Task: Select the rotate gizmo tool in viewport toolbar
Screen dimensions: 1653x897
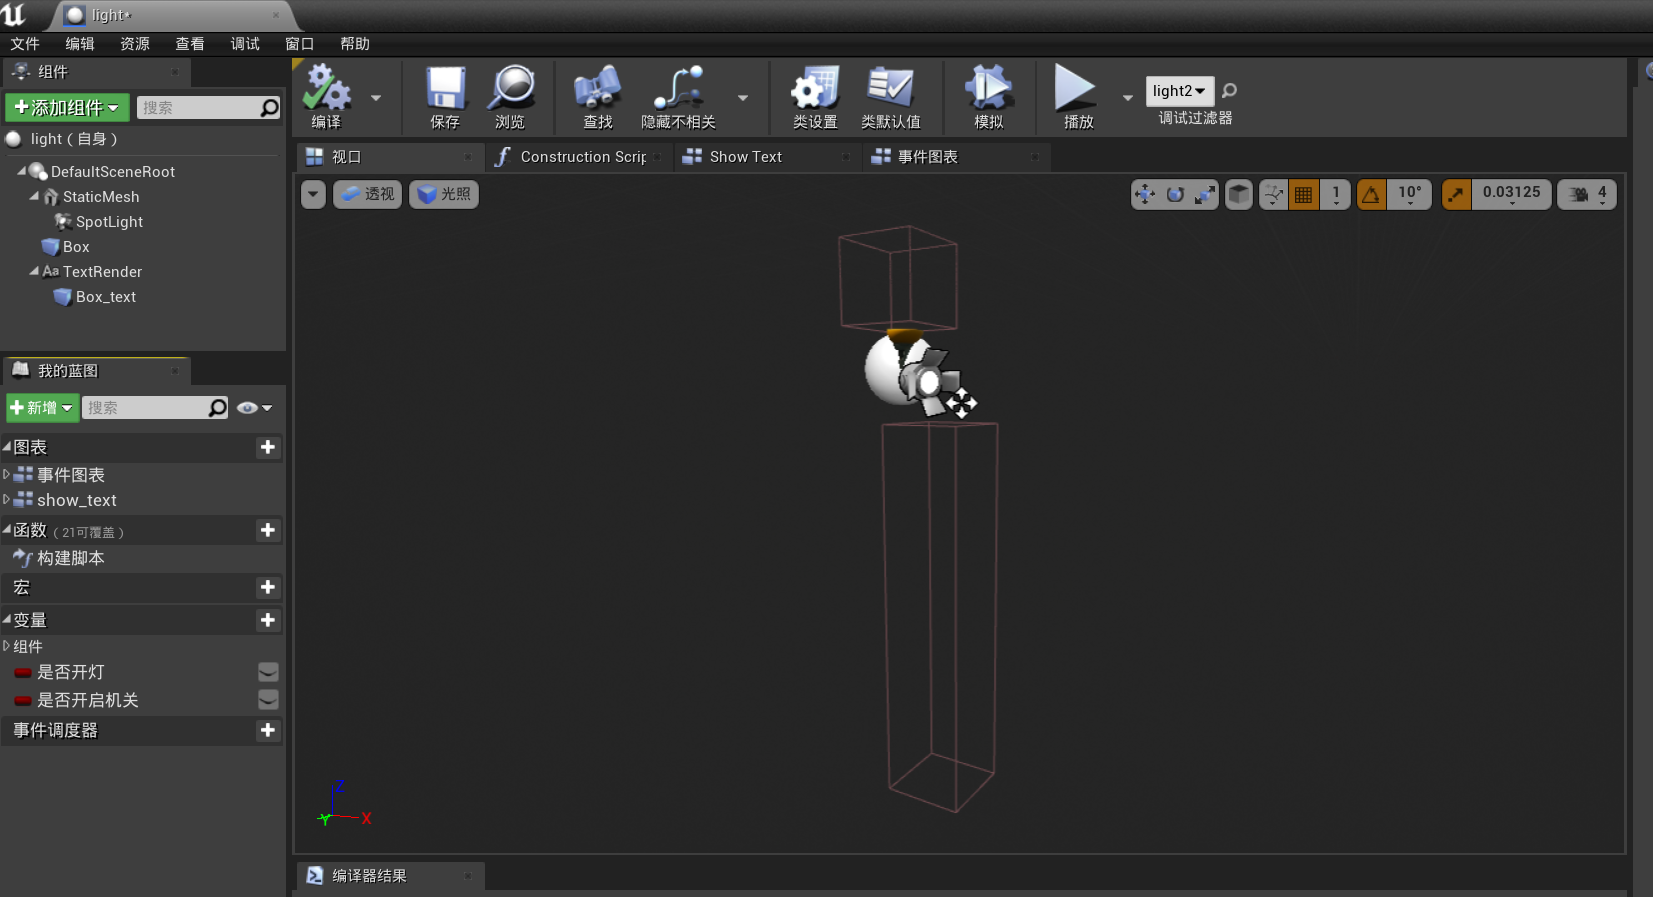Action: click(x=1175, y=194)
